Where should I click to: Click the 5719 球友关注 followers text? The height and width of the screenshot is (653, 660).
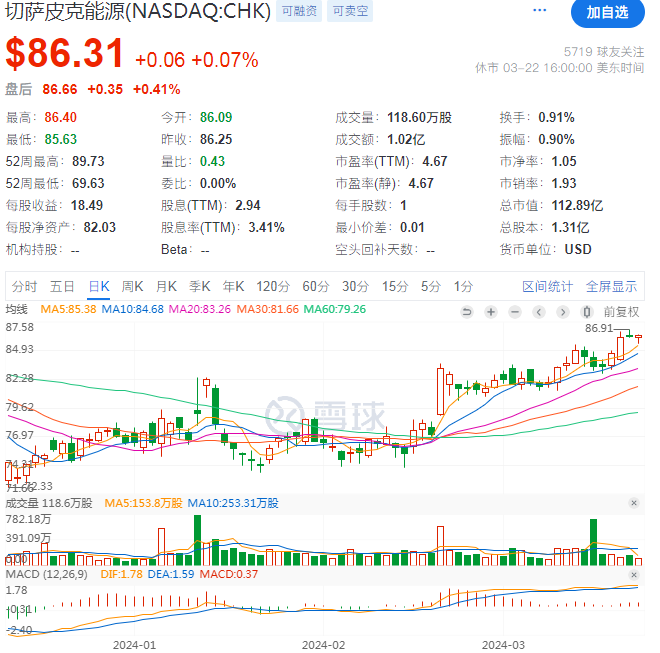[x=604, y=52]
